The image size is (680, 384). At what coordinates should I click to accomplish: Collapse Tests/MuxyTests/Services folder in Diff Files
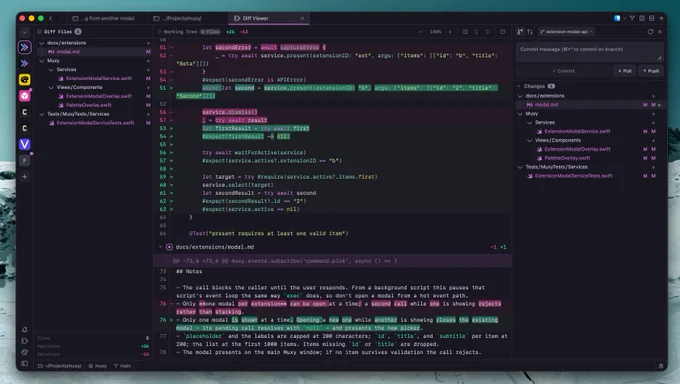click(x=42, y=114)
